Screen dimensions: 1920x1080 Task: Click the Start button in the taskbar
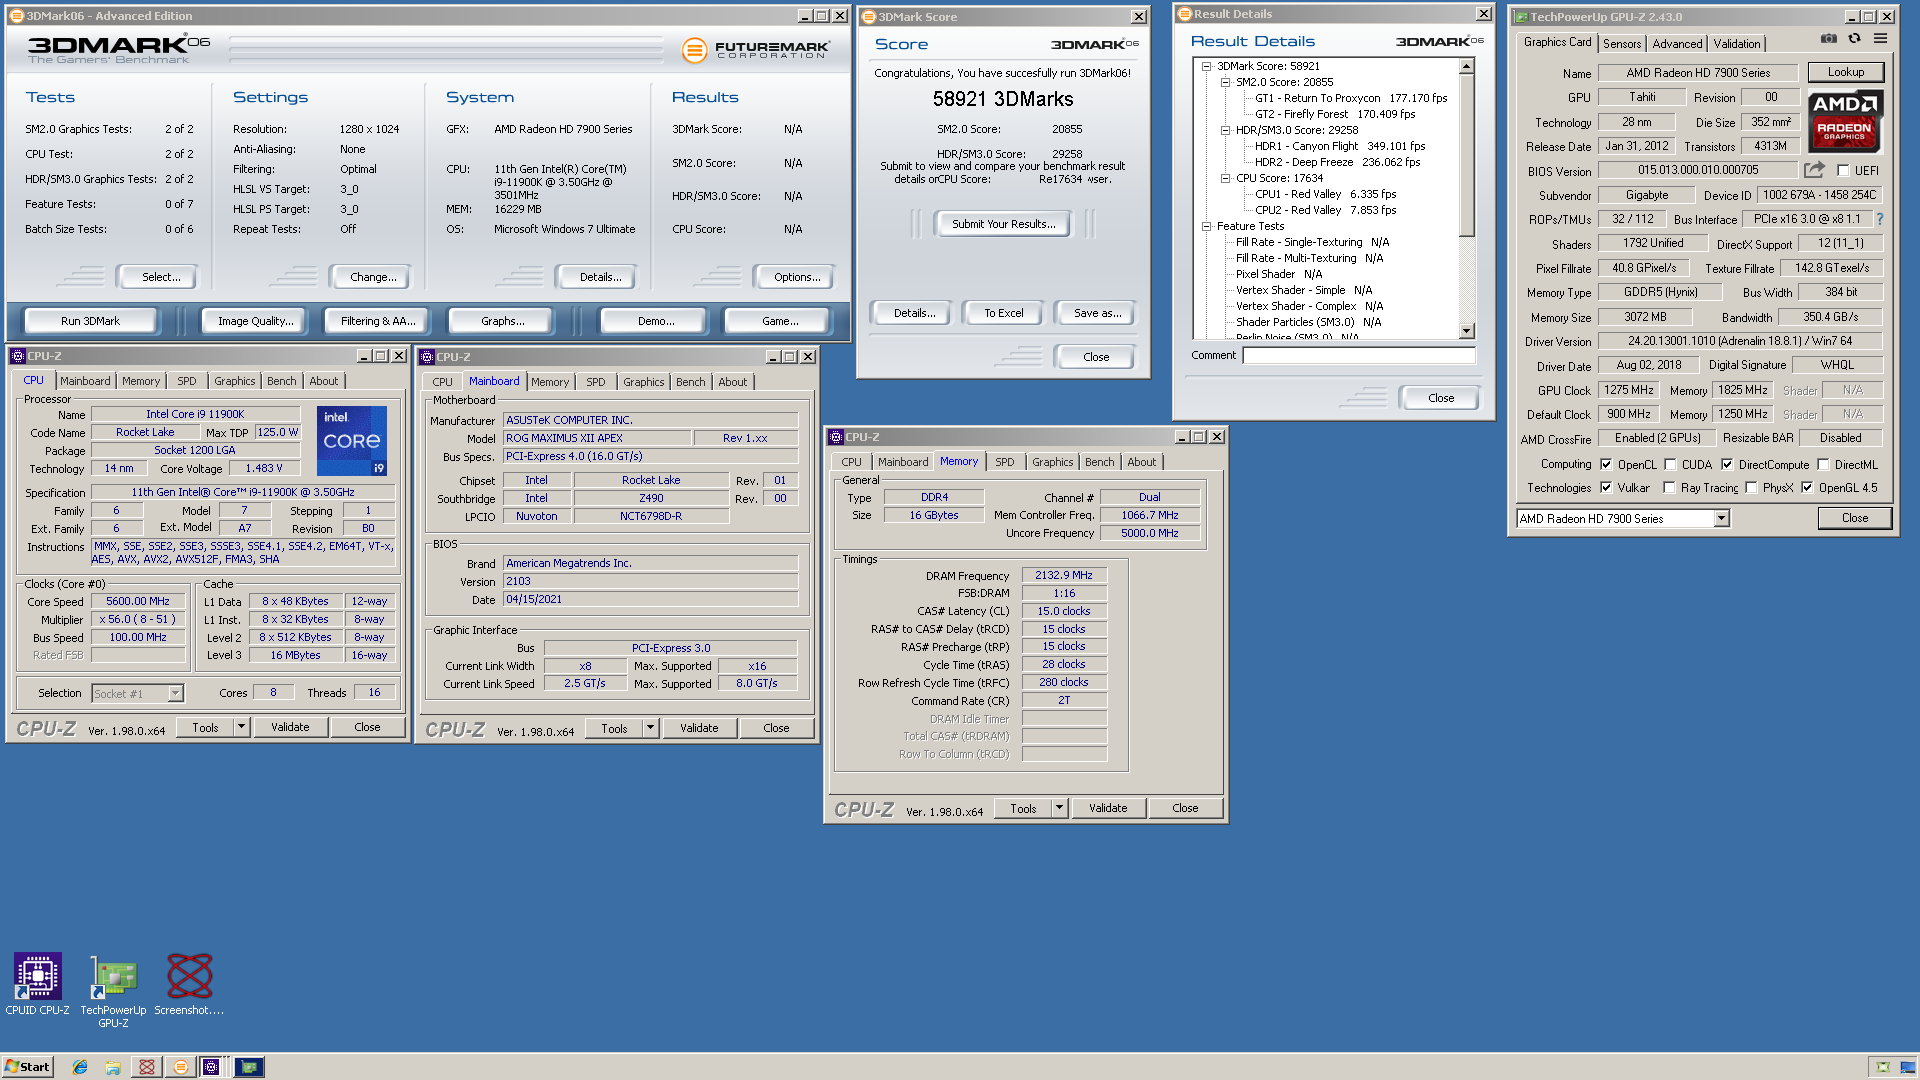point(27,1067)
